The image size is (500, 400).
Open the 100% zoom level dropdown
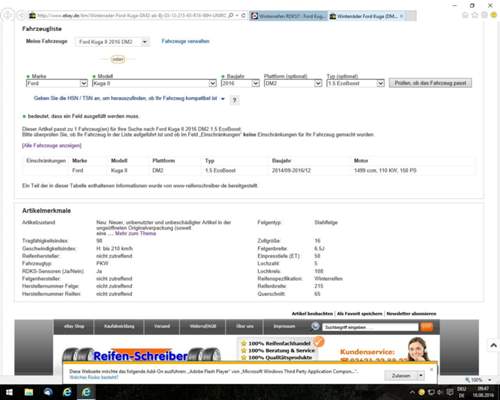[489, 380]
